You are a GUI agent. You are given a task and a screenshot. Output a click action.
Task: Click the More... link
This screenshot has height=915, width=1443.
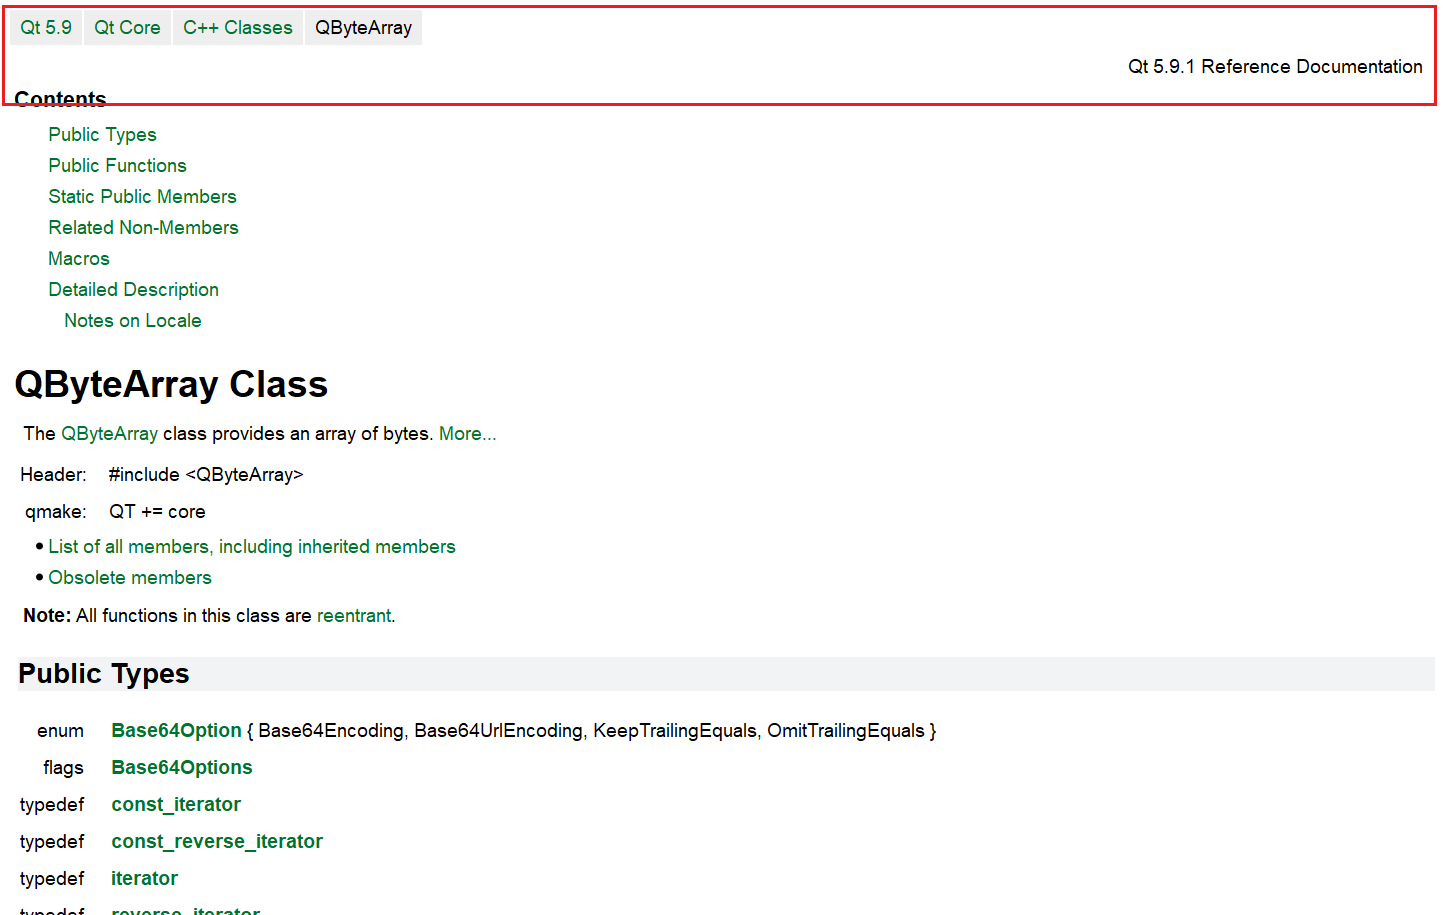coord(467,434)
